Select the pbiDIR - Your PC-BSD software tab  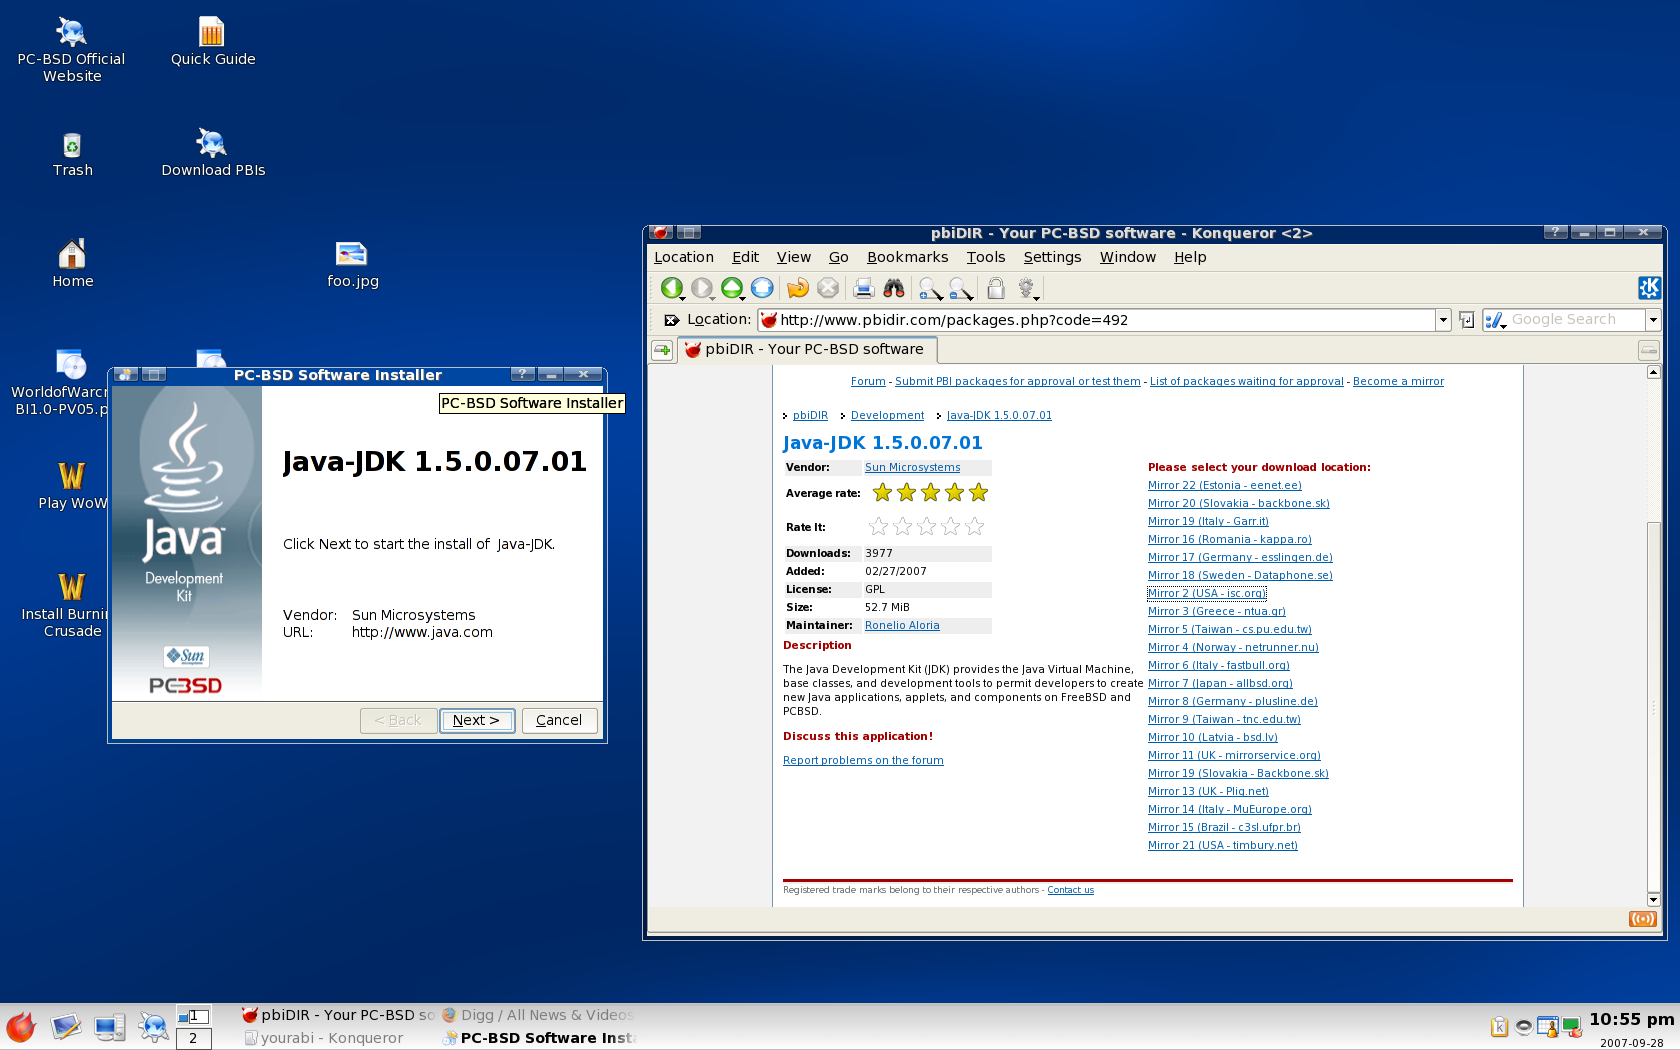pyautogui.click(x=806, y=350)
